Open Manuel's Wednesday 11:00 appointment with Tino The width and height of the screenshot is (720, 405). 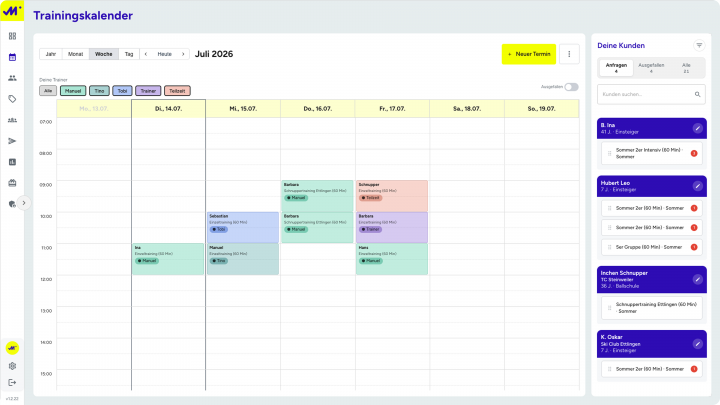tap(243, 259)
